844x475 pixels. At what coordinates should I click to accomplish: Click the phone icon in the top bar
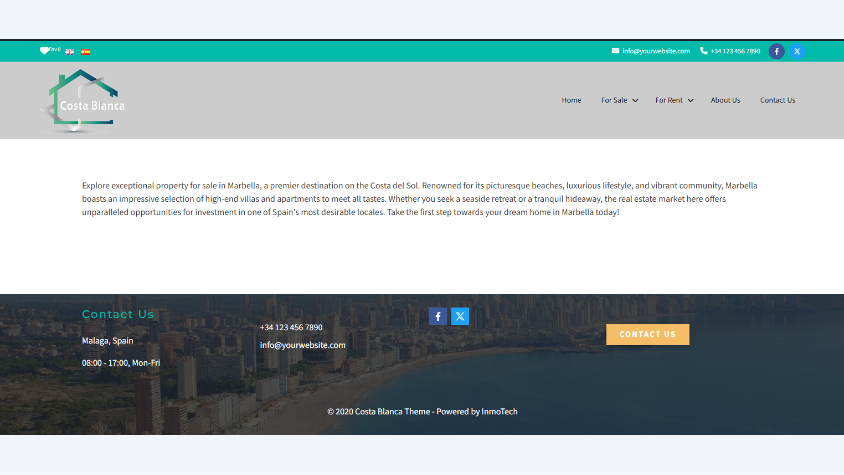point(704,51)
